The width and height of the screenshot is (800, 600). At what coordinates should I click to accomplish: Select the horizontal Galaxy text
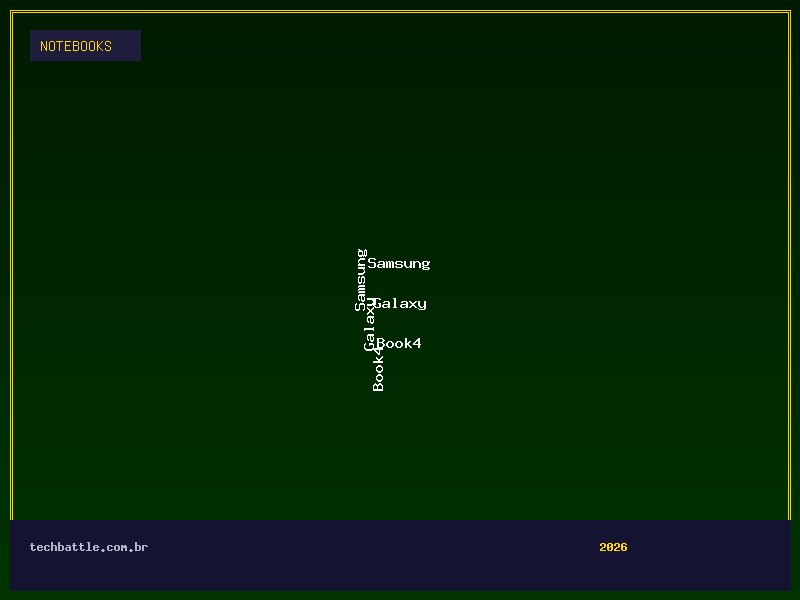(x=400, y=304)
